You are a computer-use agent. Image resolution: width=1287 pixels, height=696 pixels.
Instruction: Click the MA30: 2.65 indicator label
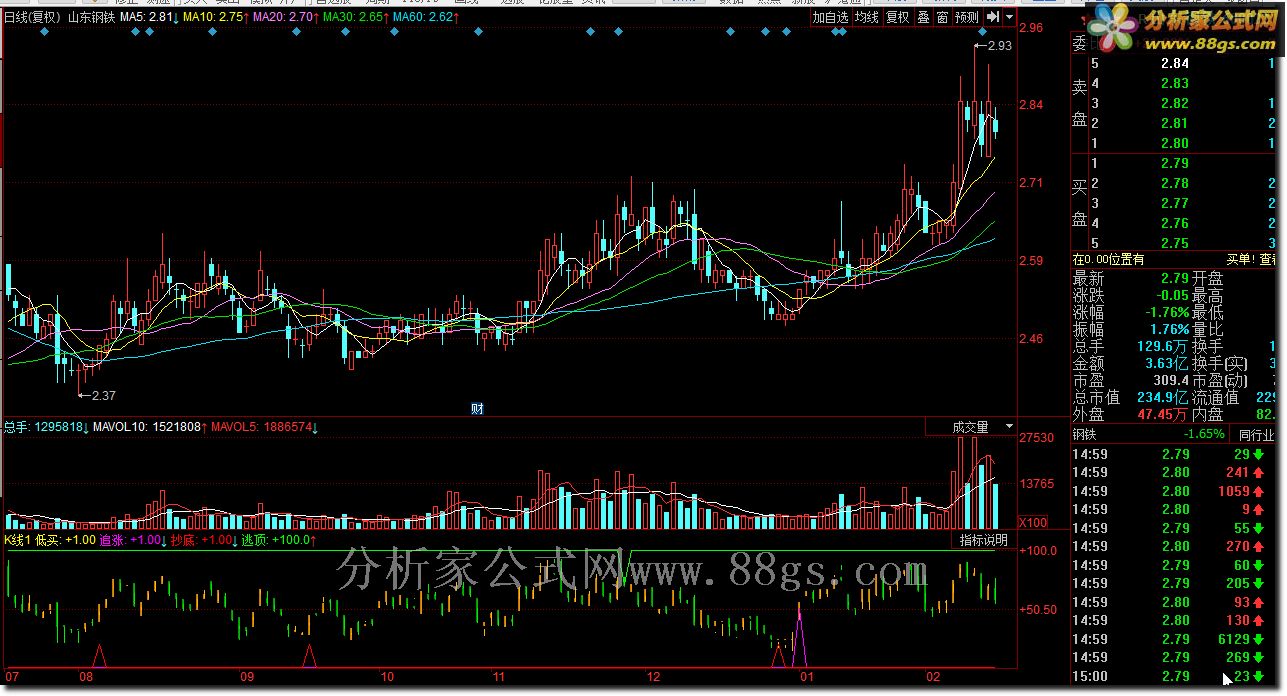coord(356,17)
